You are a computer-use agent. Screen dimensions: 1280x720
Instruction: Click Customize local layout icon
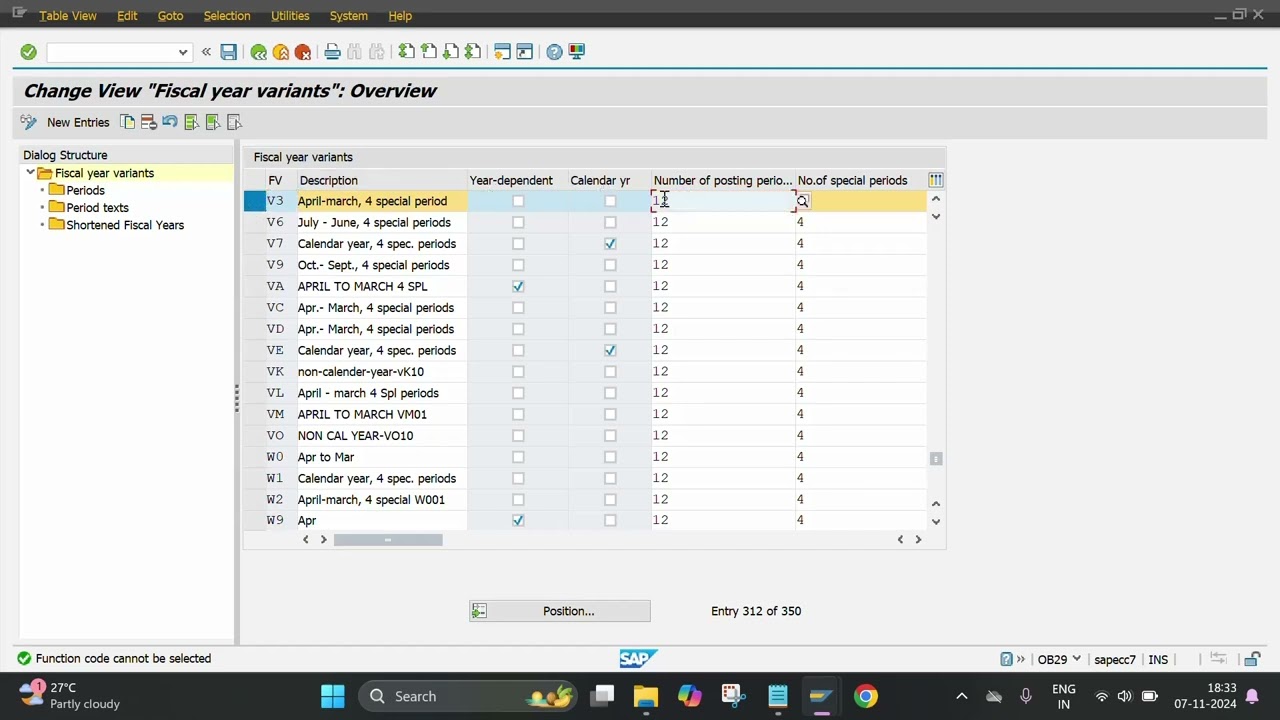[x=576, y=52]
